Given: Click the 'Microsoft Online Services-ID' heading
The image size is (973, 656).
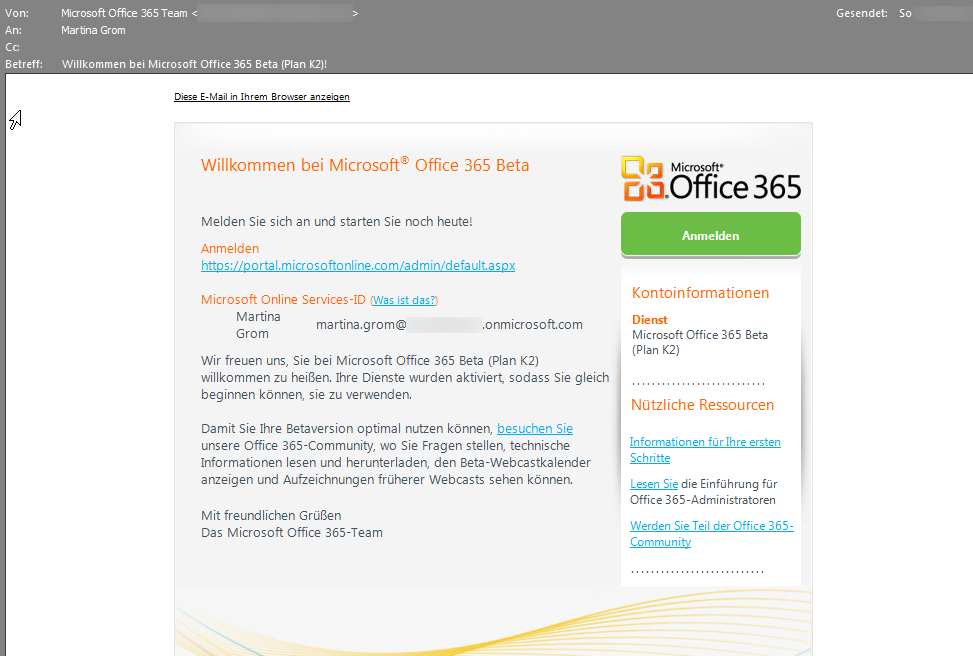Looking at the screenshot, I should click(283, 300).
